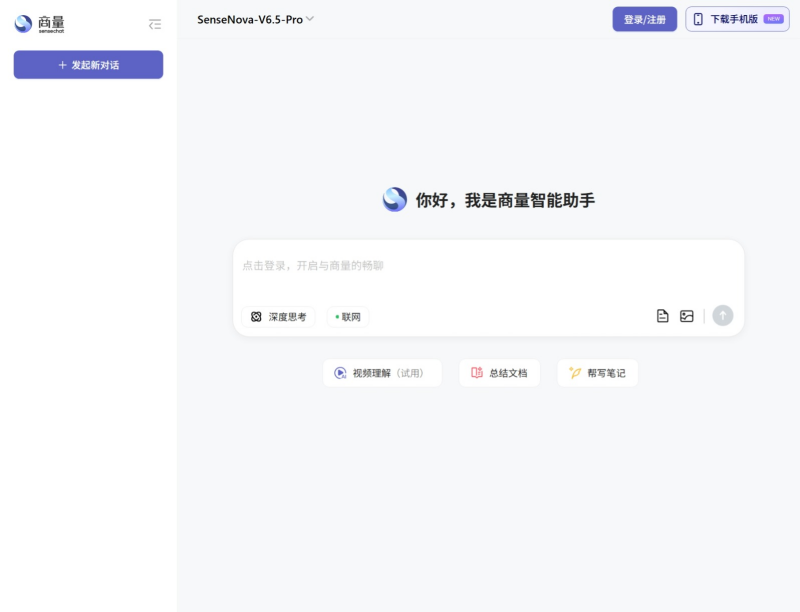Open the image upload icon
This screenshot has height=612, width=800.
pyautogui.click(x=686, y=315)
